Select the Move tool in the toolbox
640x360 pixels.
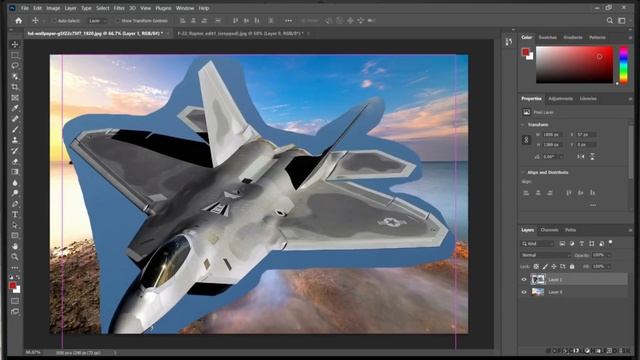(15, 44)
